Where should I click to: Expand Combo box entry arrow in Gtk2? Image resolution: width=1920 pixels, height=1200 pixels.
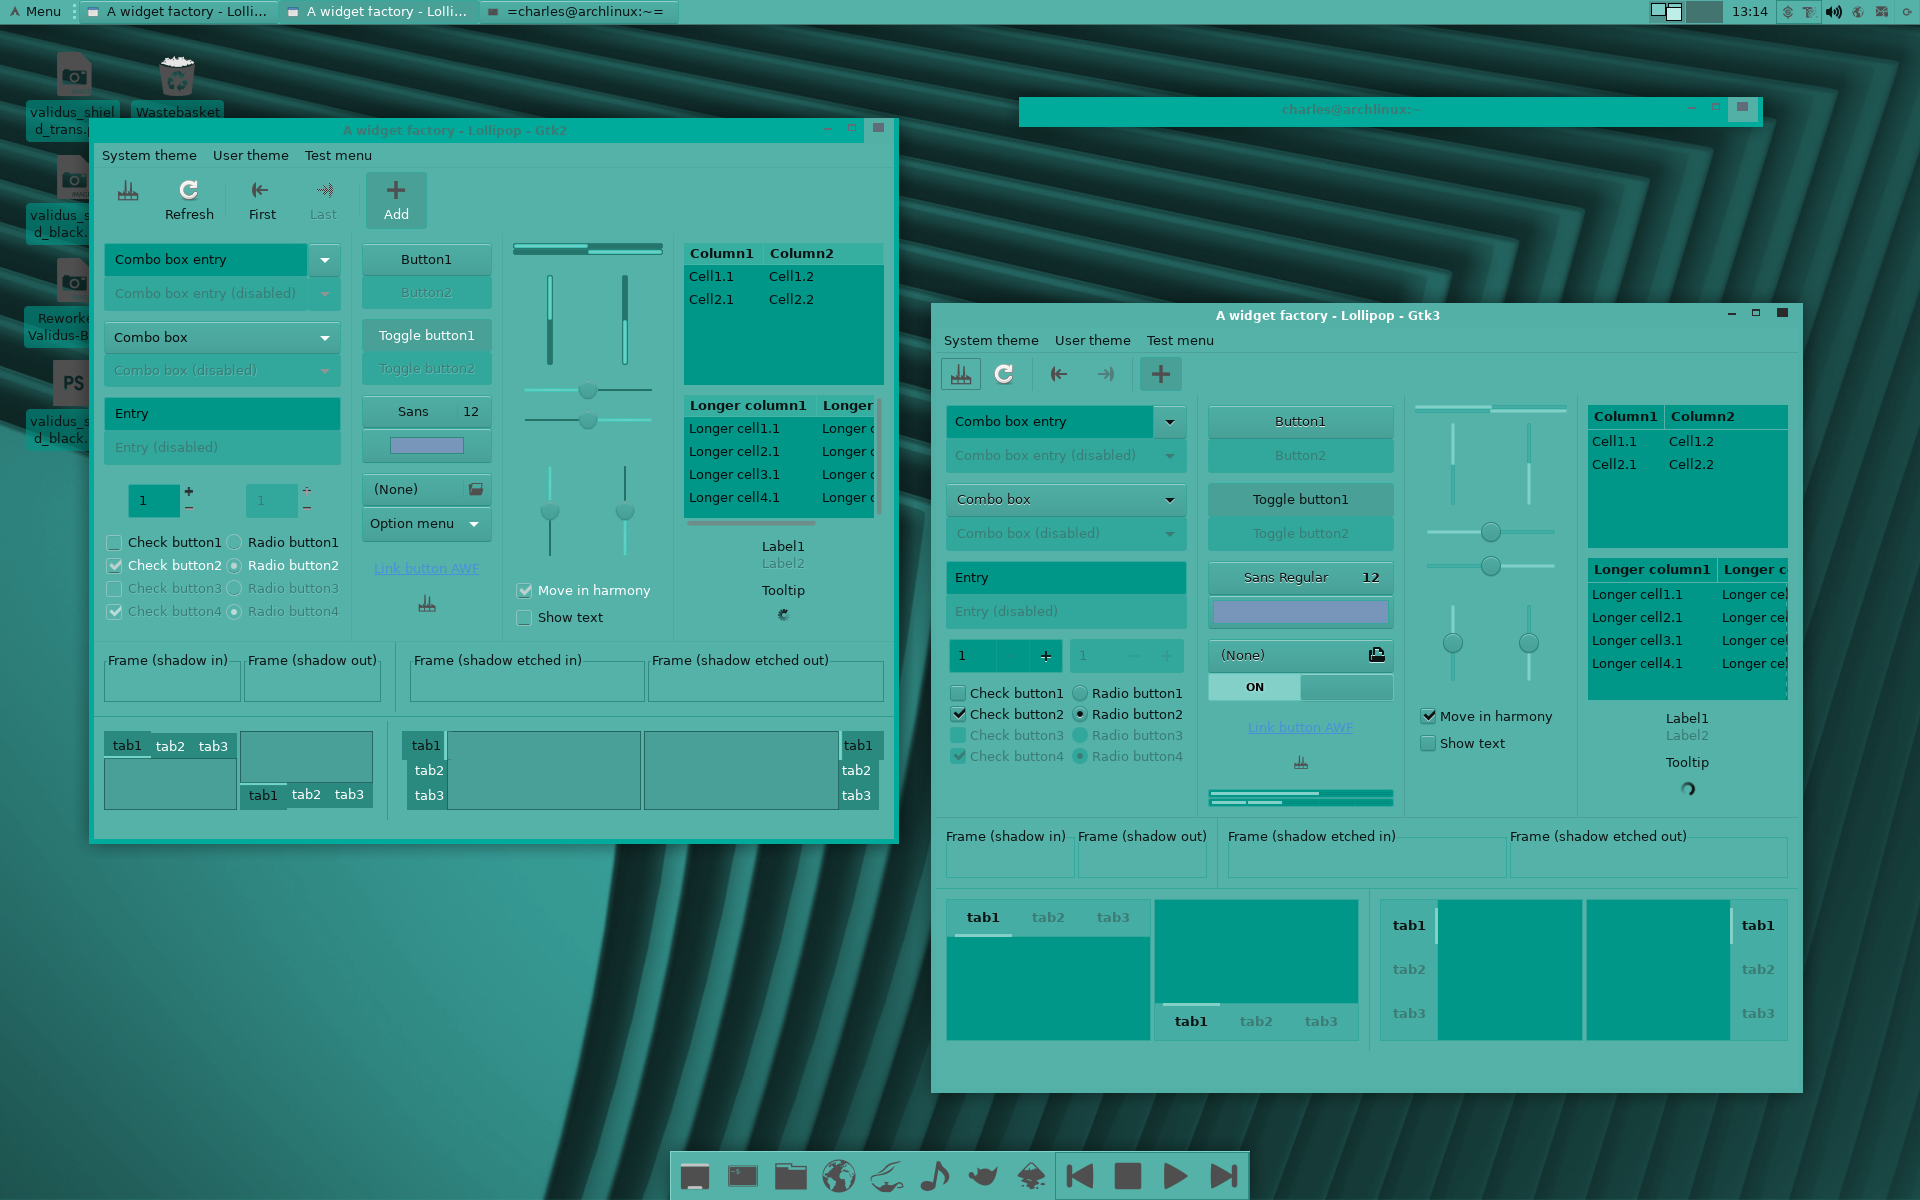[x=324, y=259]
